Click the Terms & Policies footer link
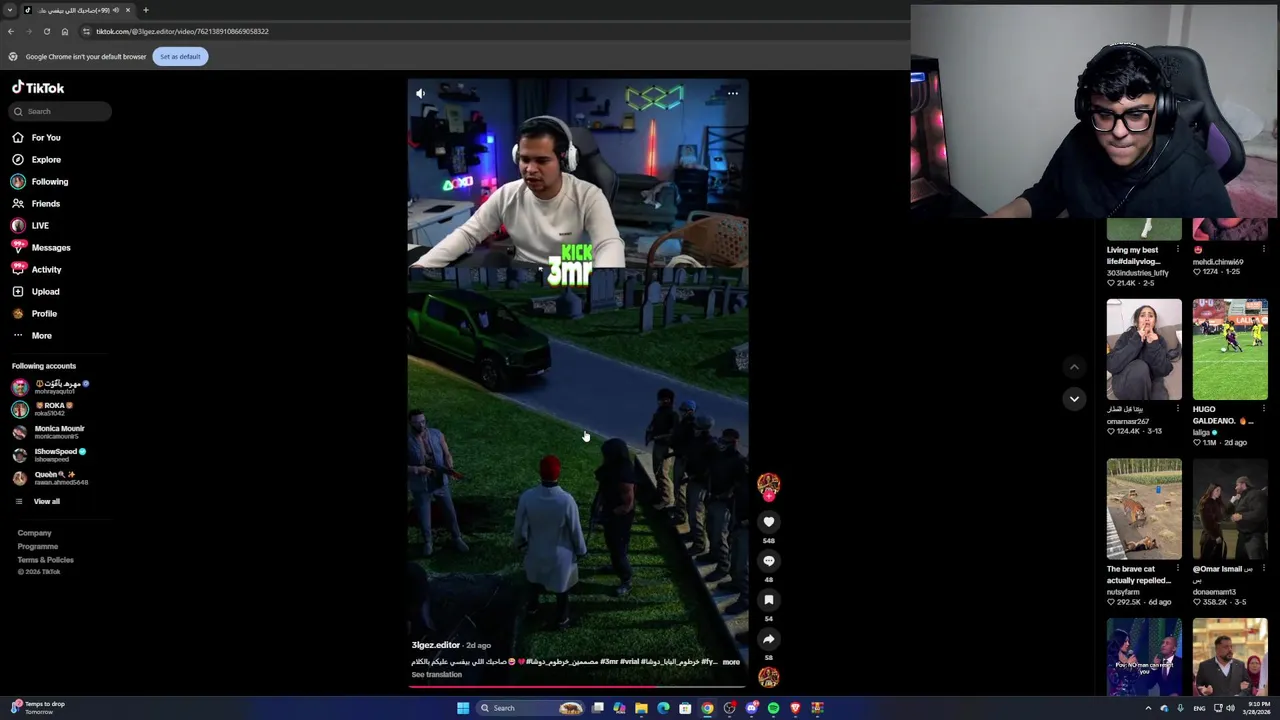The image size is (1280, 720). click(45, 559)
